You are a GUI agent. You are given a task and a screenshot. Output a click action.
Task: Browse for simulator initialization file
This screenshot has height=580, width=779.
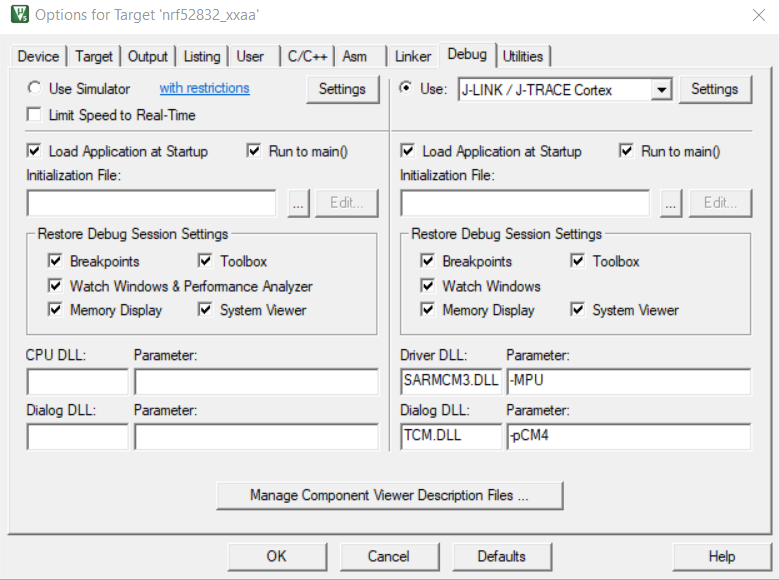point(298,203)
